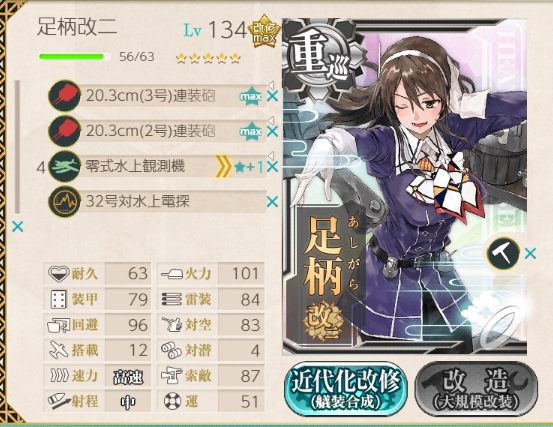The image size is (553, 427).
Task: Remove 零式水上観測機 with the X mark
Action: [x=272, y=167]
